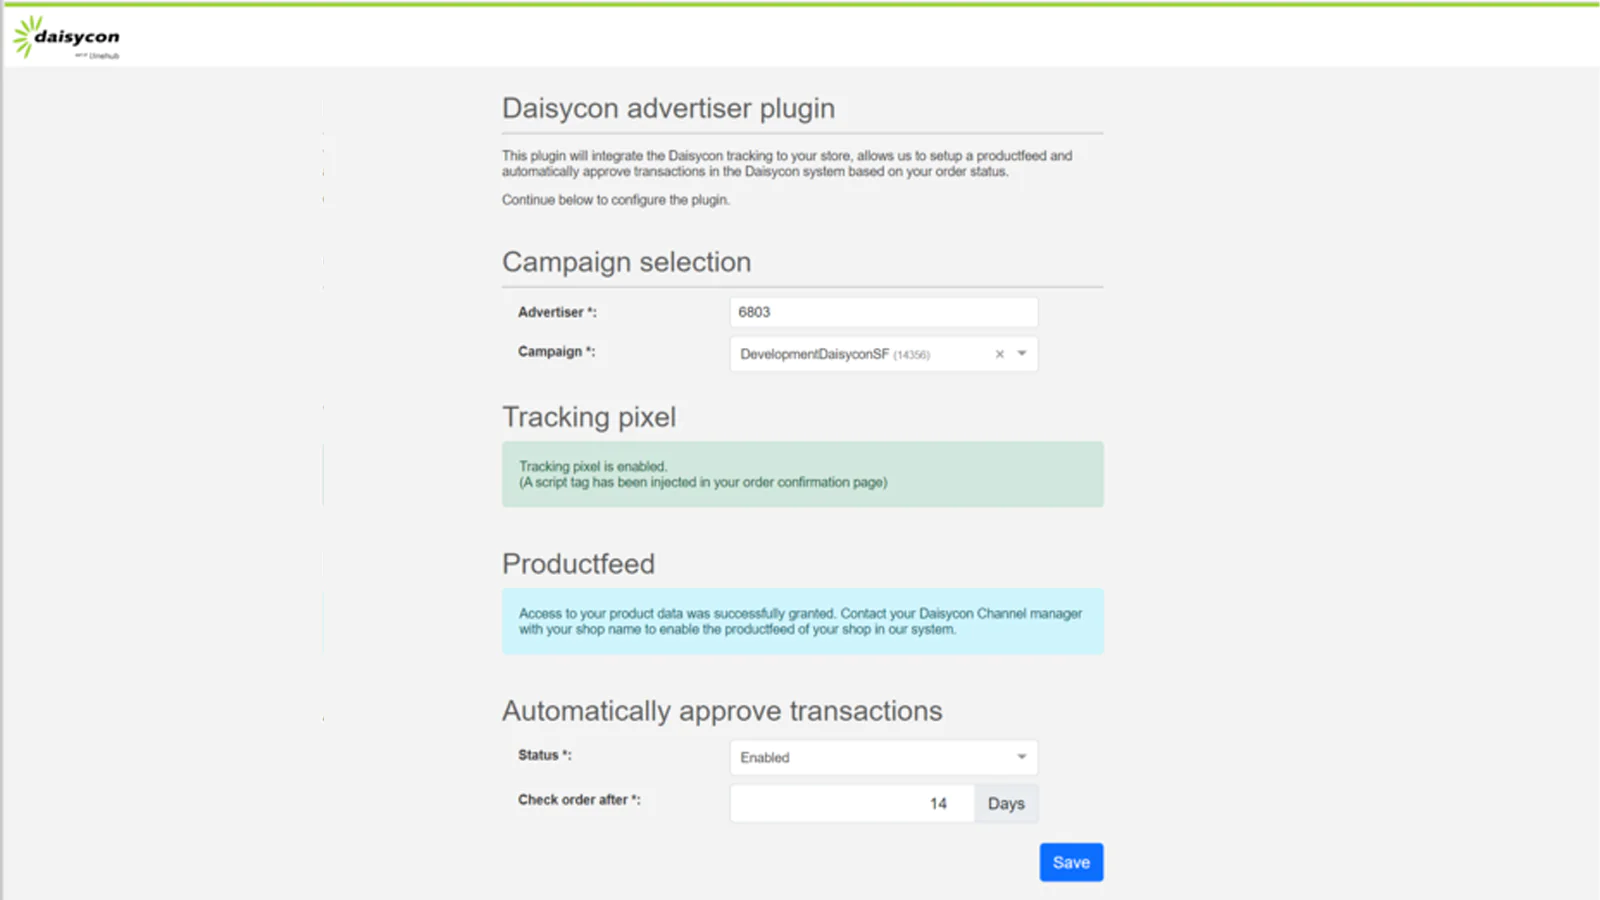Click the Daisycon advertiser plugin heading
The width and height of the screenshot is (1600, 900).
[x=668, y=108]
